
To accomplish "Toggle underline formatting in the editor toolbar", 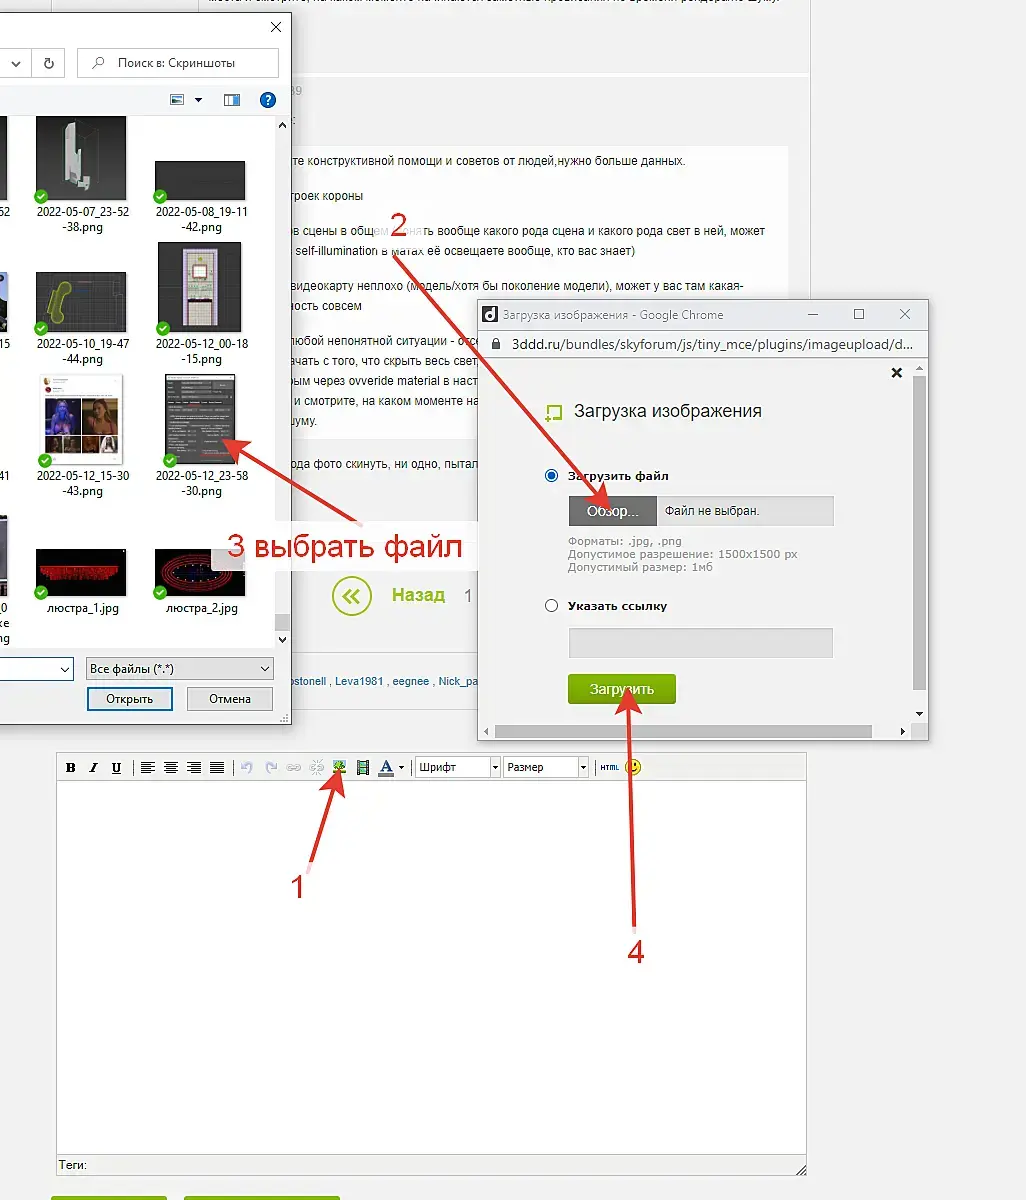I will (x=117, y=768).
